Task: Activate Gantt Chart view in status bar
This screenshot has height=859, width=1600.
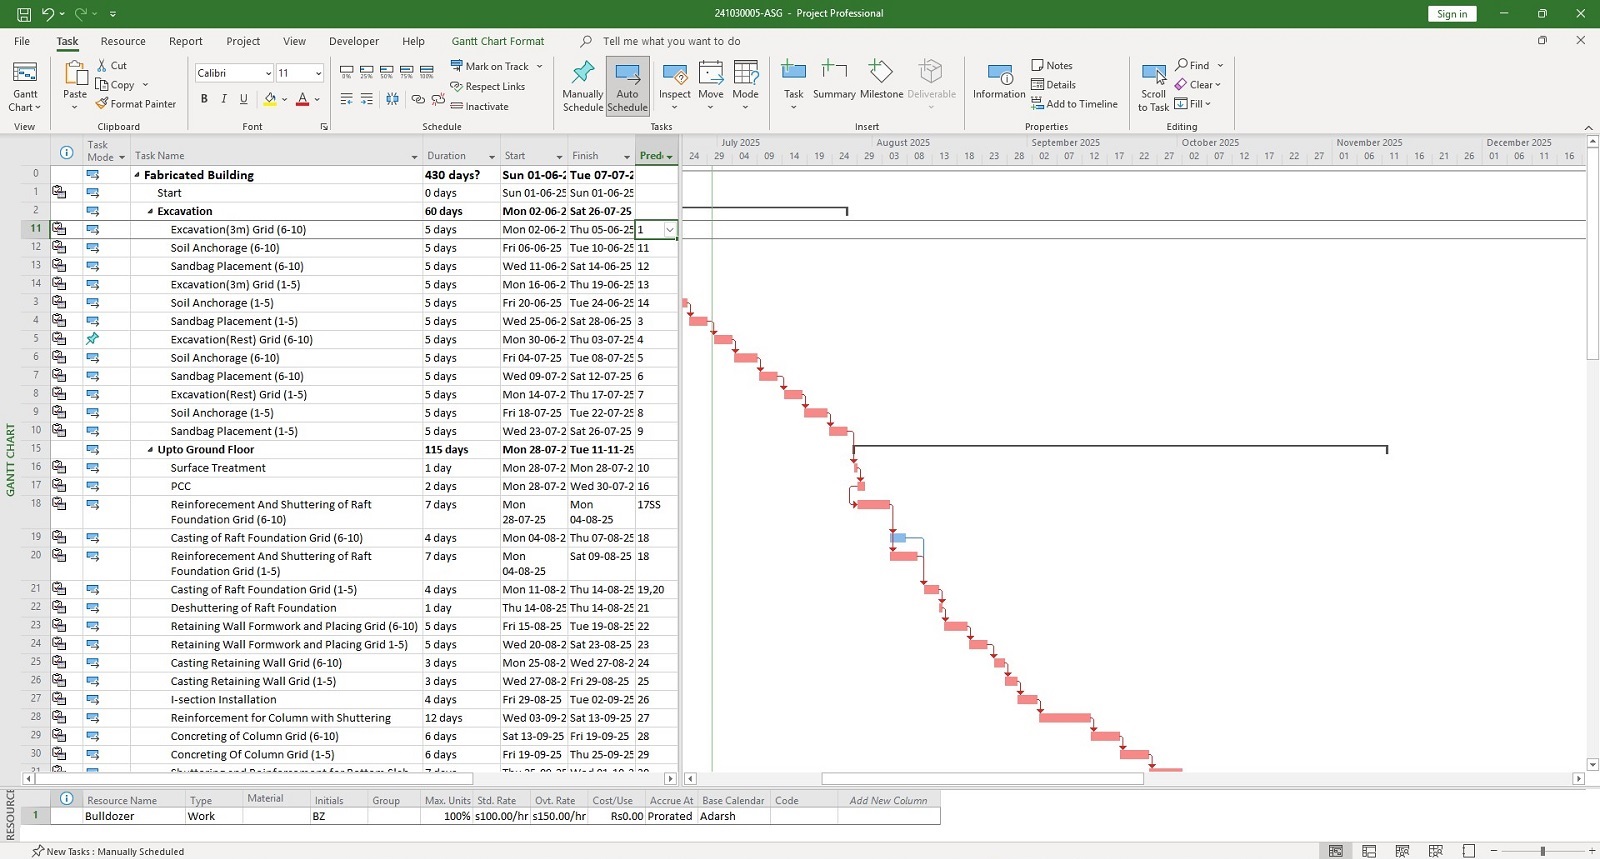Action: [x=1335, y=851]
